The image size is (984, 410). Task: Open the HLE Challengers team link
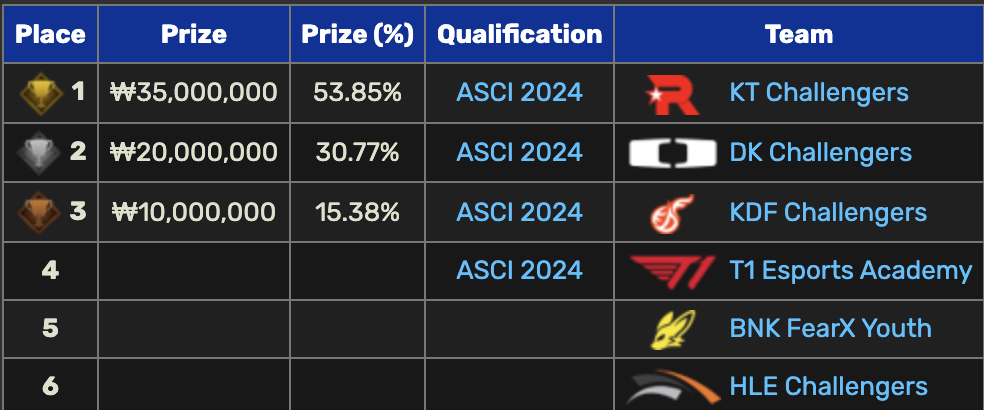(828, 387)
